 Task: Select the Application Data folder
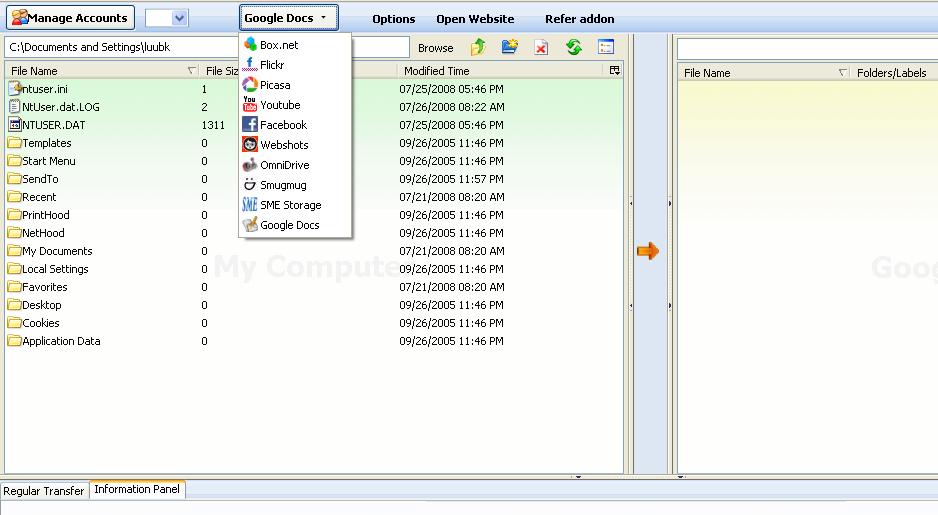(54, 340)
